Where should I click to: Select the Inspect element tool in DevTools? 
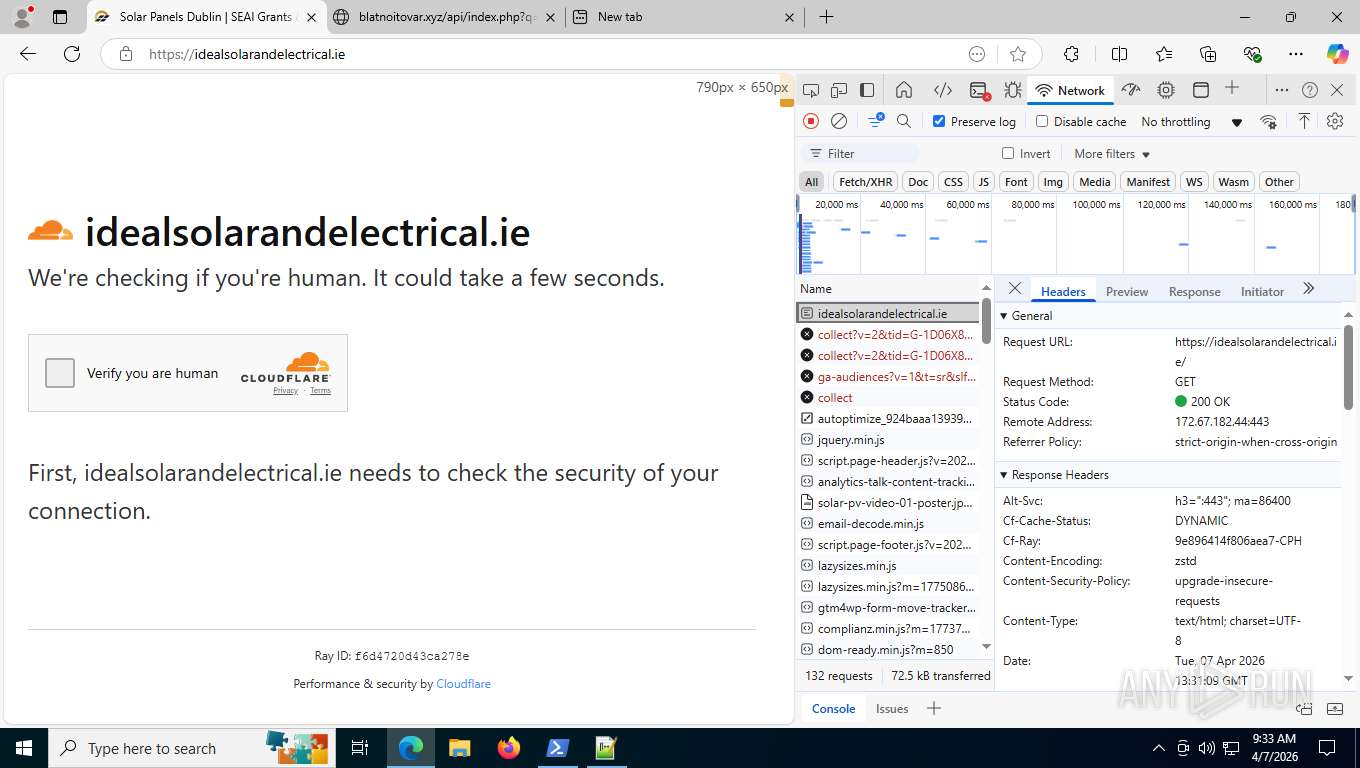pyautogui.click(x=811, y=90)
